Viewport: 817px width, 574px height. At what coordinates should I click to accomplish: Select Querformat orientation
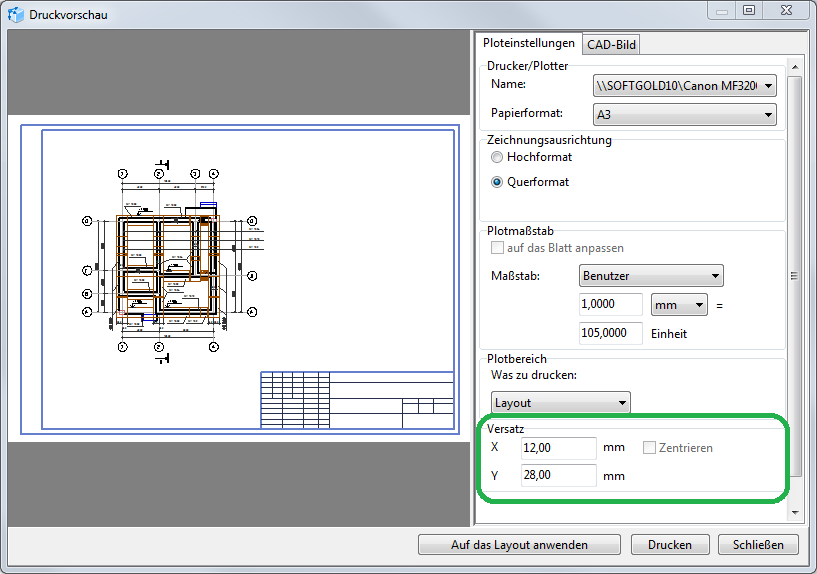pos(497,182)
